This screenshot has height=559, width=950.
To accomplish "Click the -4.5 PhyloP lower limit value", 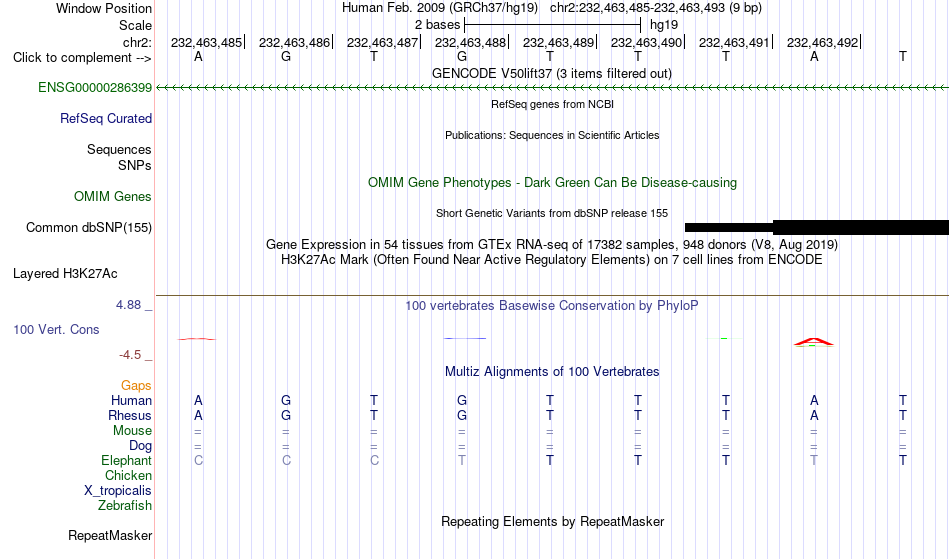I will coord(130,355).
